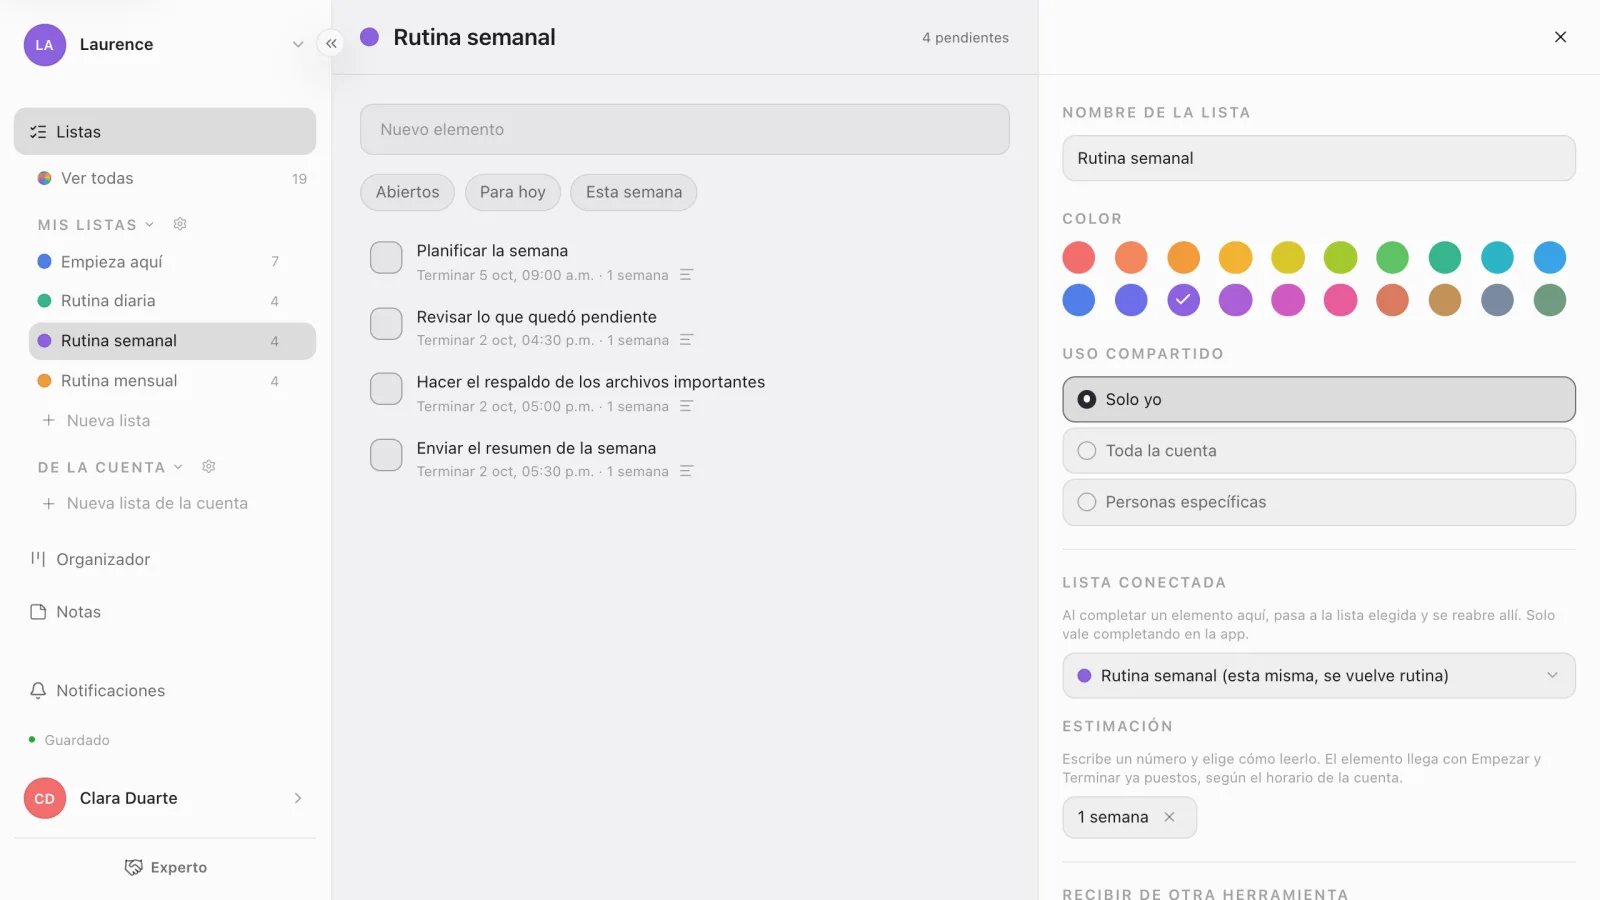Collapse the sidebar with the double-chevron icon
The width and height of the screenshot is (1600, 900).
[331, 43]
